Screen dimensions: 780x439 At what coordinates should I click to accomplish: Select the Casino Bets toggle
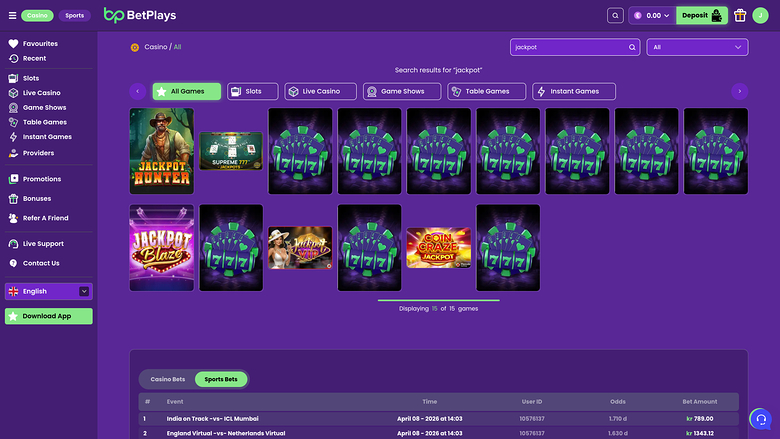coord(168,379)
